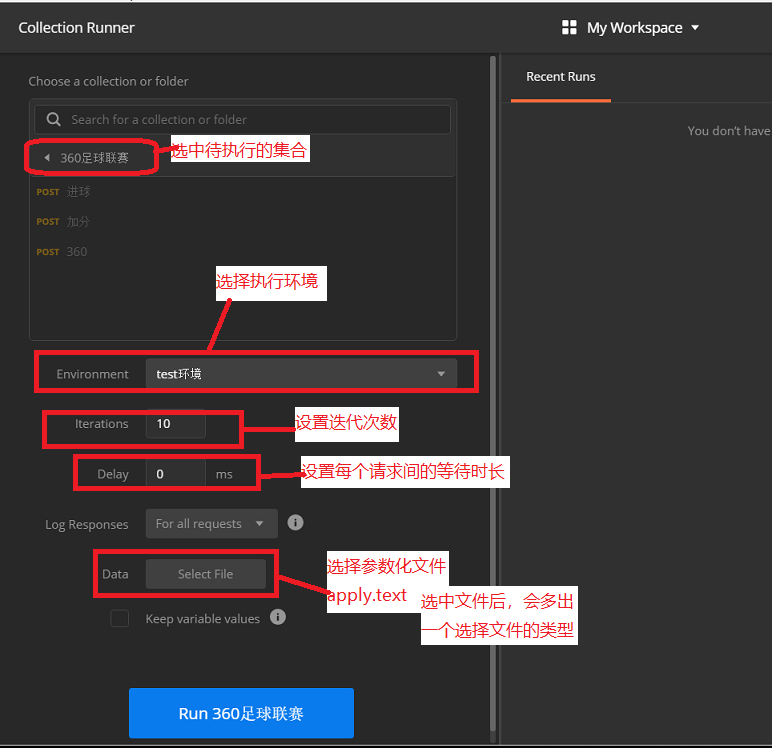This screenshot has width=772, height=748.
Task: Click the Delay value field
Action: 176,474
